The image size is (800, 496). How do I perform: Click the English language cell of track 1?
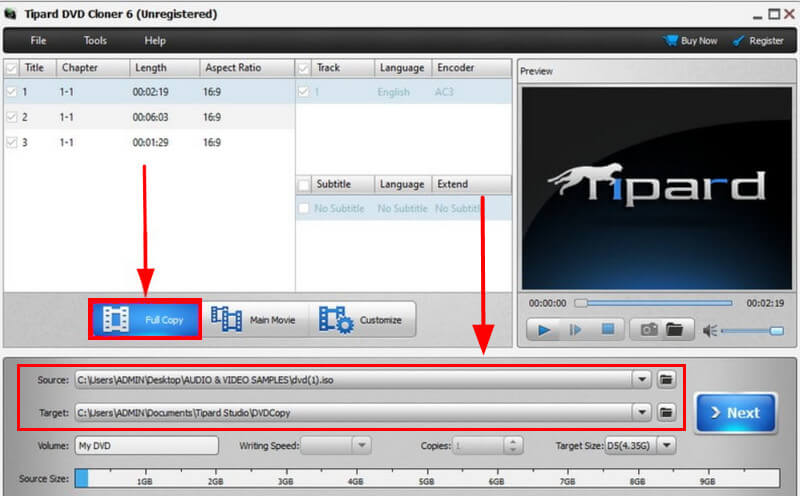tap(393, 92)
